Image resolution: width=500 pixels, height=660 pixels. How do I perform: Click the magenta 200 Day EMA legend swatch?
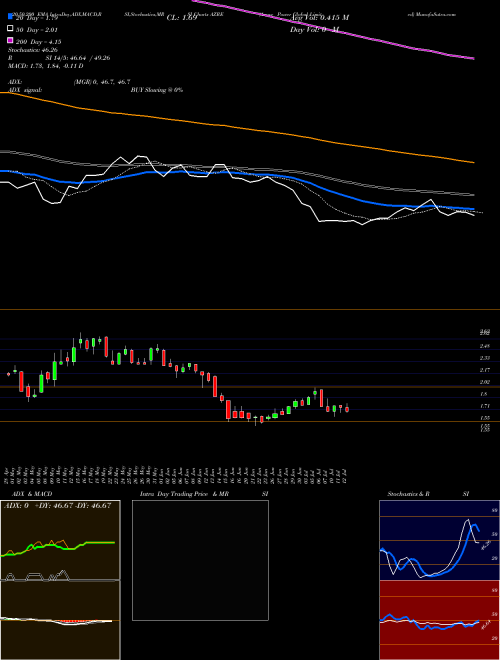click(11, 41)
